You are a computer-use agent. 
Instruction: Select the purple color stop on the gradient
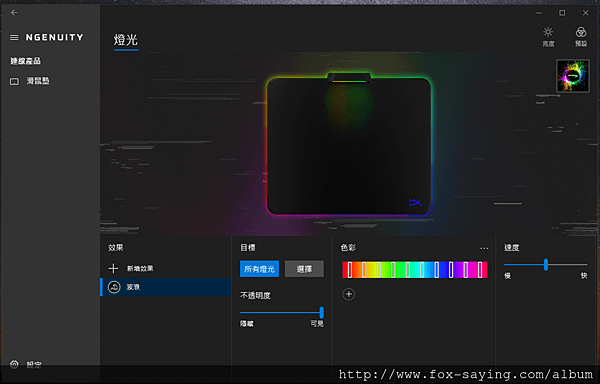coord(465,270)
